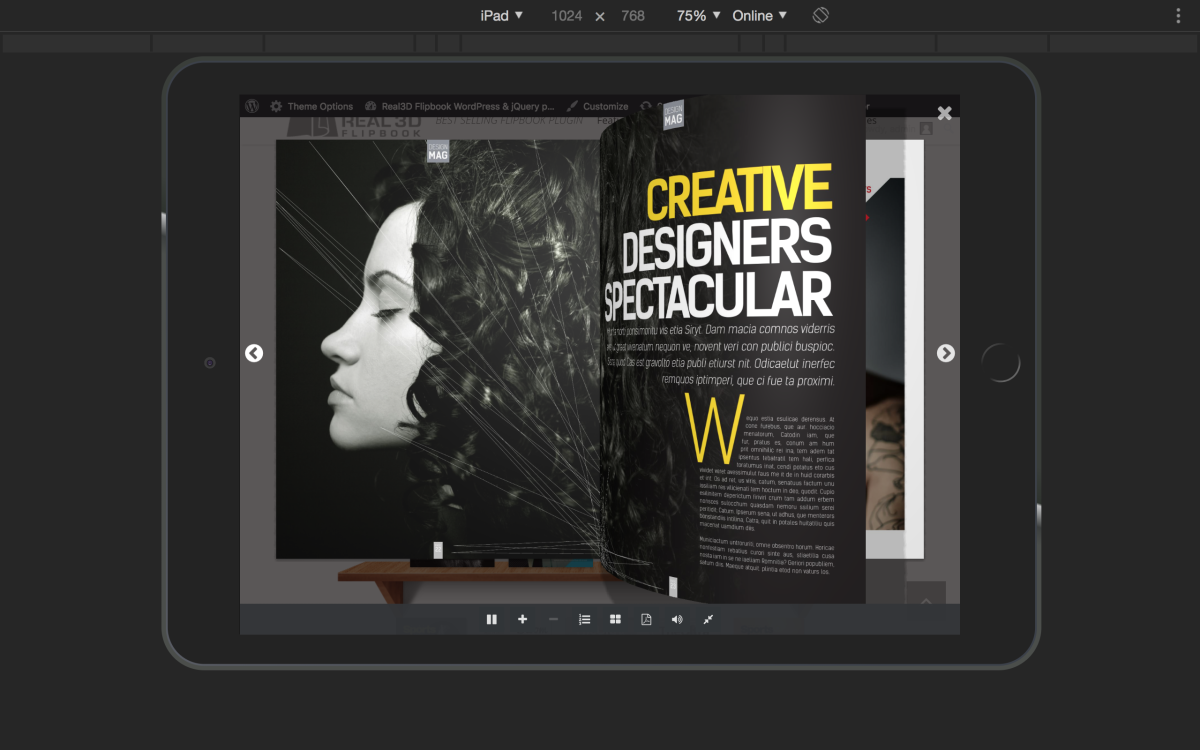Image resolution: width=1200 pixels, height=750 pixels.
Task: Click the WordPress logo in the admin bar
Action: (253, 105)
